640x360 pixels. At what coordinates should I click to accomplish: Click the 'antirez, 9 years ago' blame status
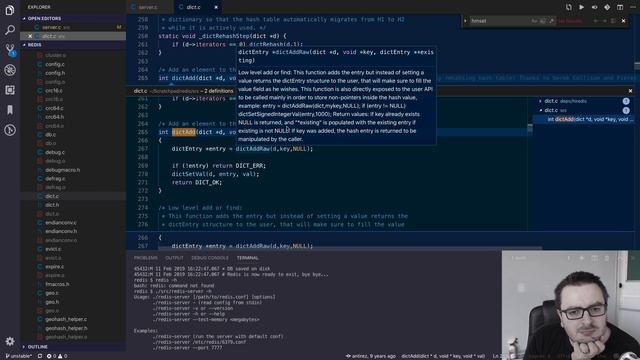pos(371,356)
